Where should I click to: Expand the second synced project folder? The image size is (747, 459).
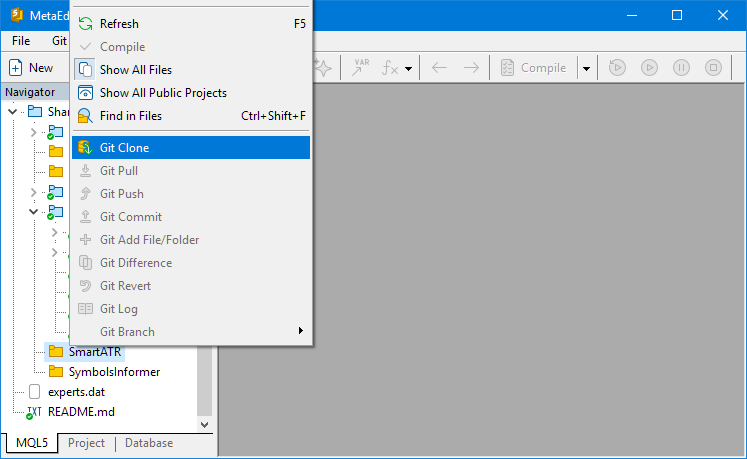coord(33,192)
